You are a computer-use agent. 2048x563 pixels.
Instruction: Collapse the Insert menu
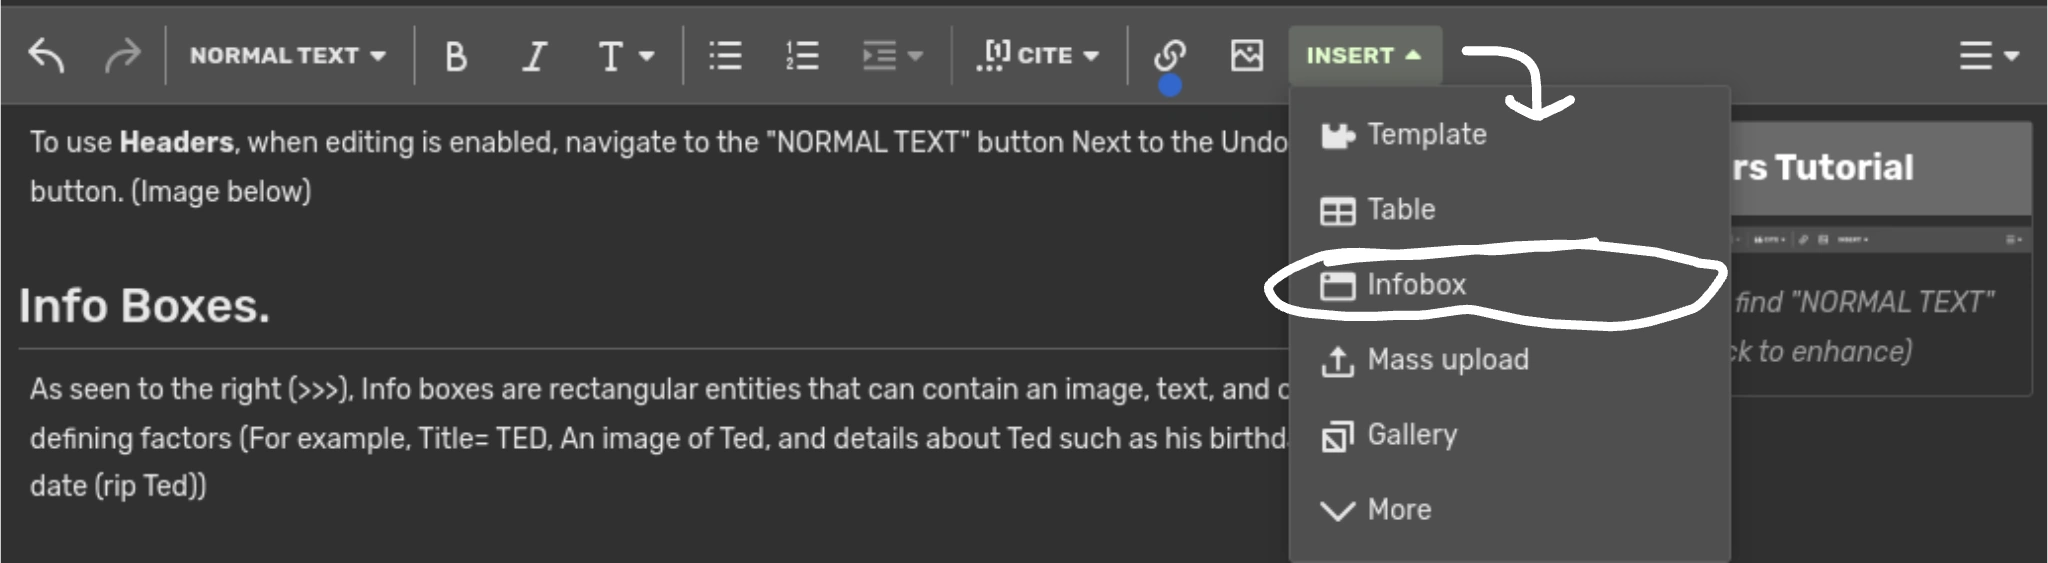point(1364,55)
